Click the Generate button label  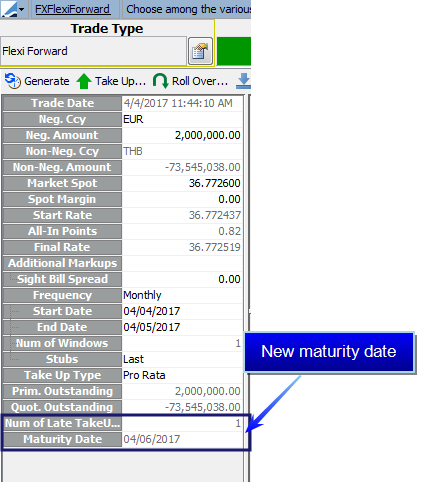[47, 81]
